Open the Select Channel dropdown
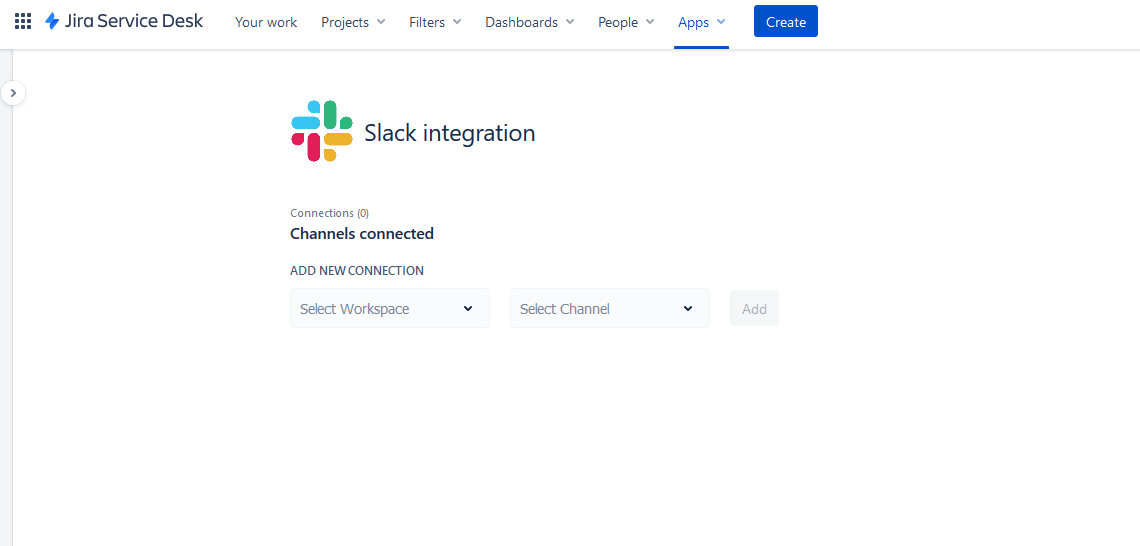Viewport: 1140px width, 546px height. [610, 308]
